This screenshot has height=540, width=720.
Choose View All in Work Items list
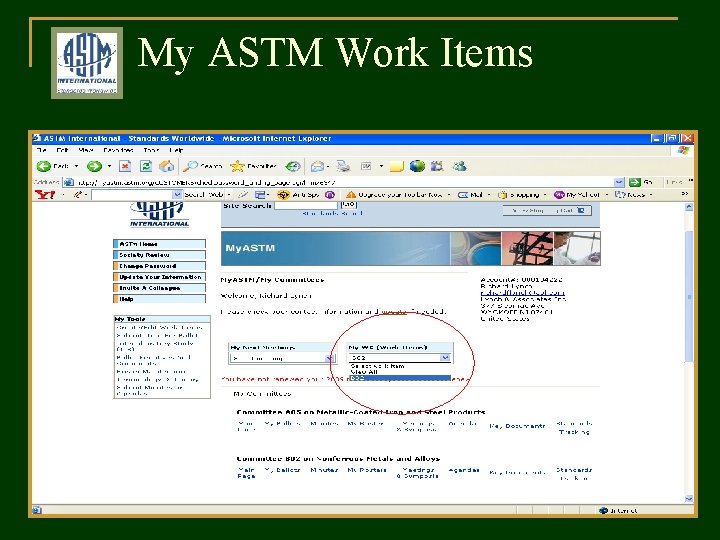pos(364,372)
